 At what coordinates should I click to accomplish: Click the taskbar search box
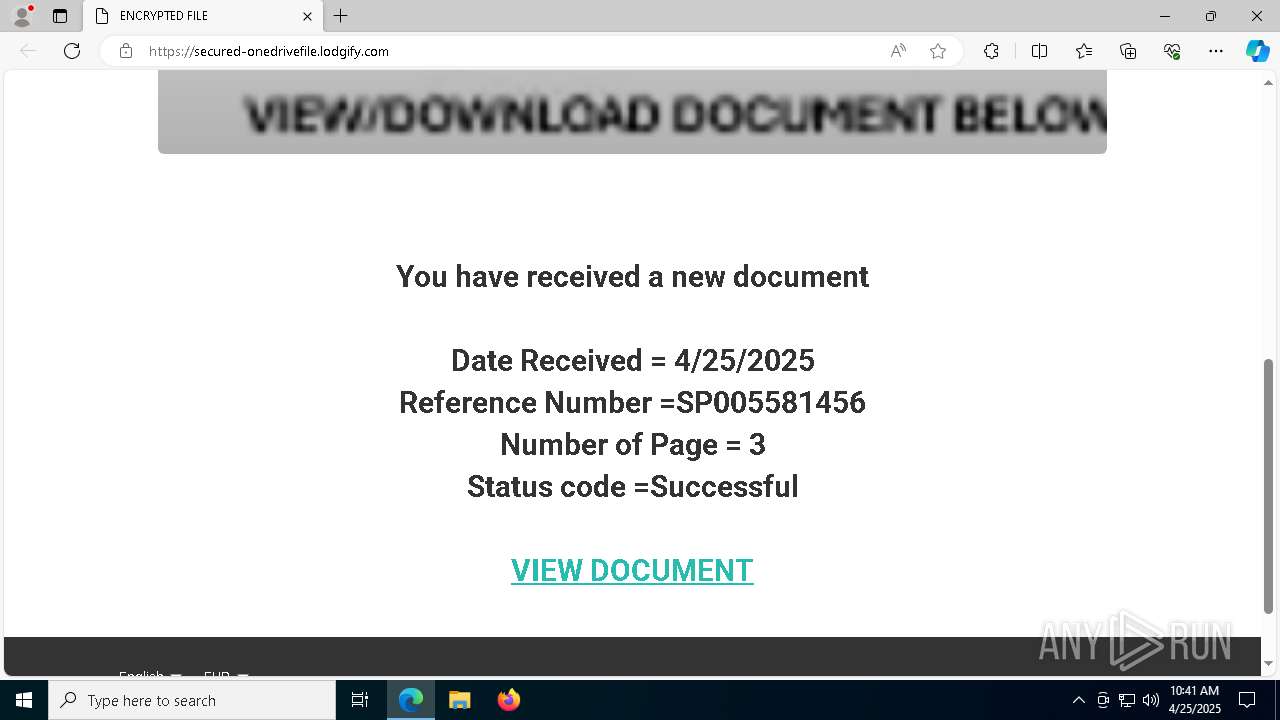point(192,700)
